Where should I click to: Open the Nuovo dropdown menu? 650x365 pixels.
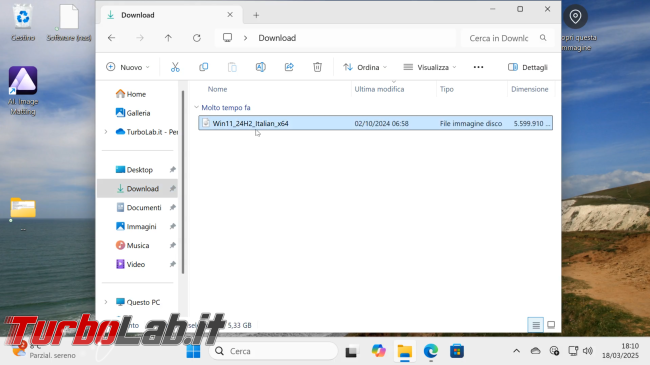128,67
